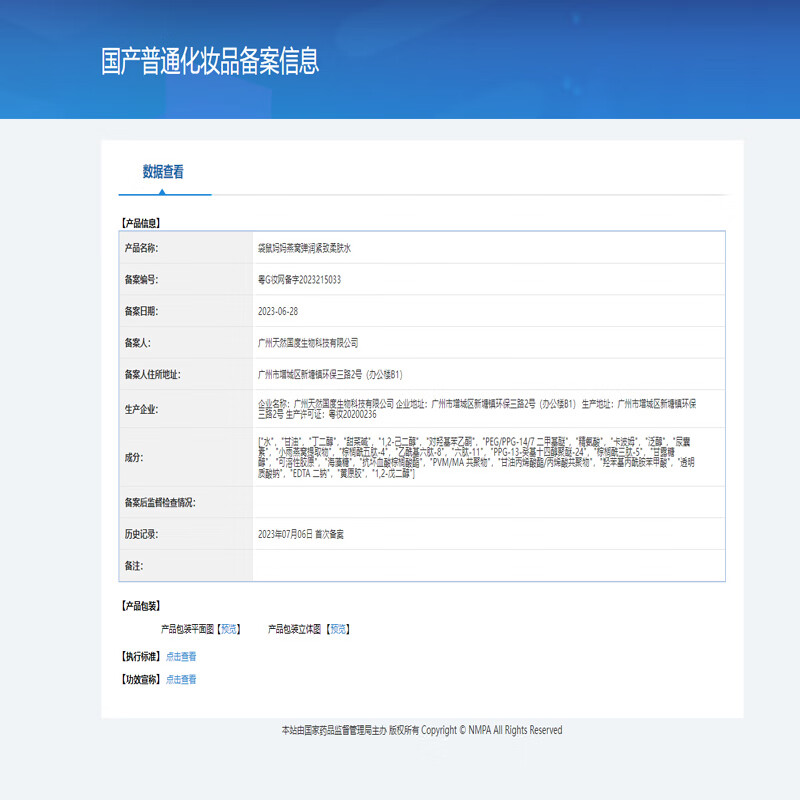Select the 产品名称 label cell
800x800 pixels.
click(x=143, y=247)
